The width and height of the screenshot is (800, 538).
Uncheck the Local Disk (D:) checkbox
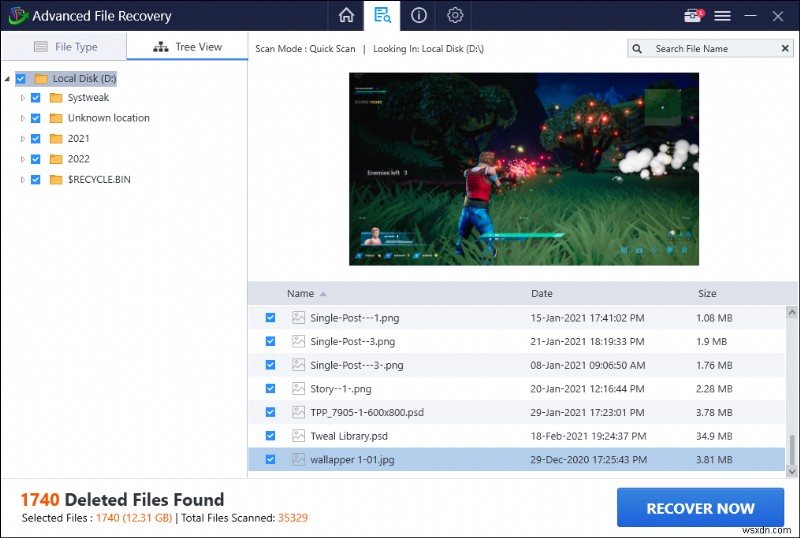coord(20,79)
